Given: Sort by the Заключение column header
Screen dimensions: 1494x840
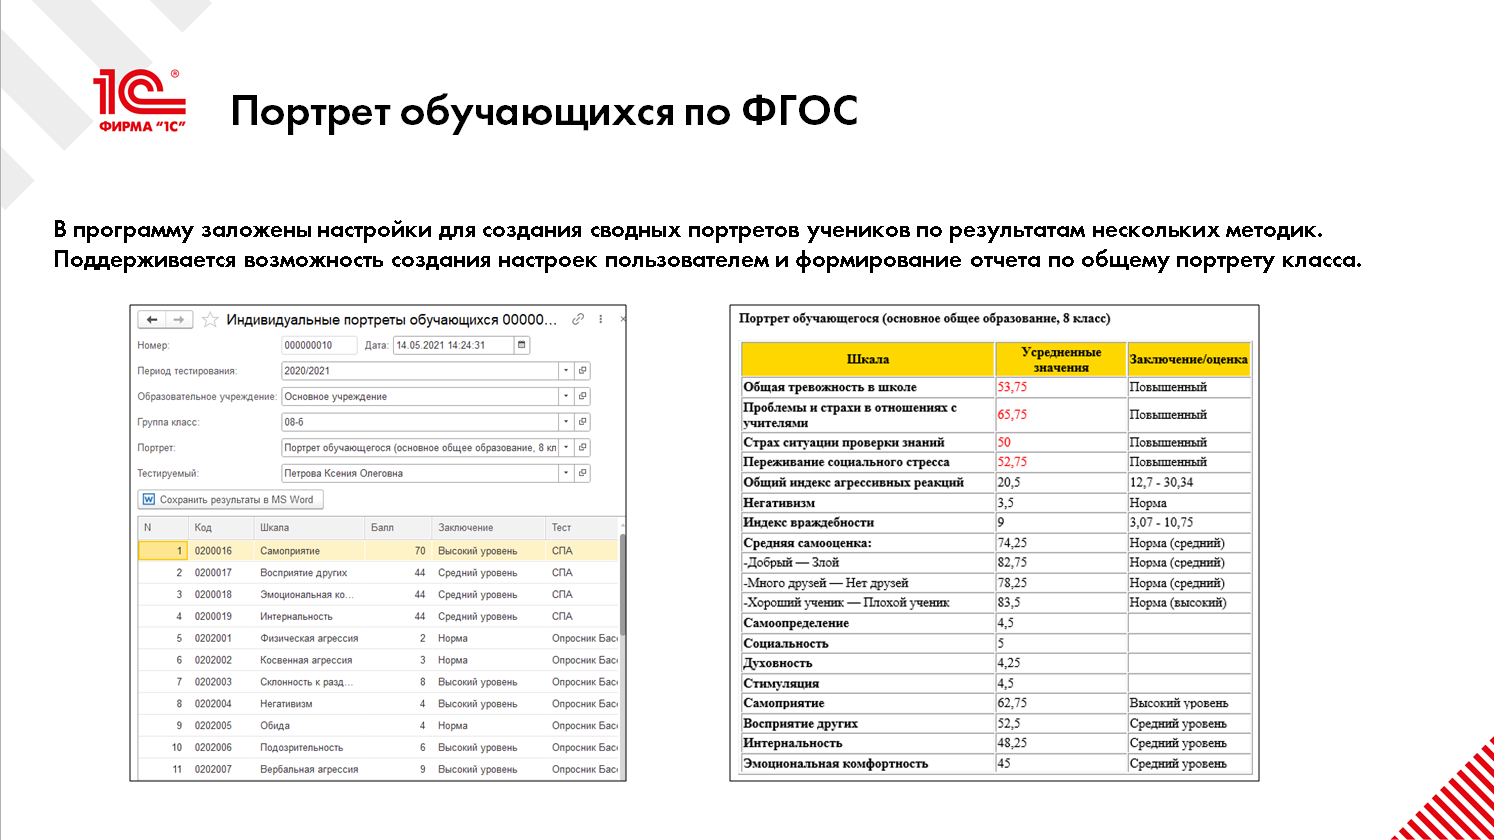Looking at the screenshot, I should click(x=488, y=527).
